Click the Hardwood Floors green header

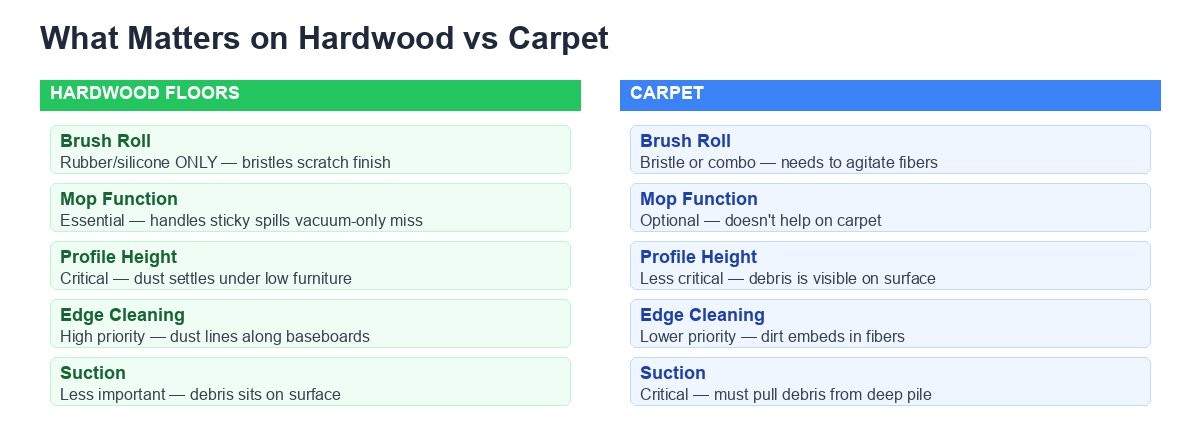pyautogui.click(x=310, y=95)
